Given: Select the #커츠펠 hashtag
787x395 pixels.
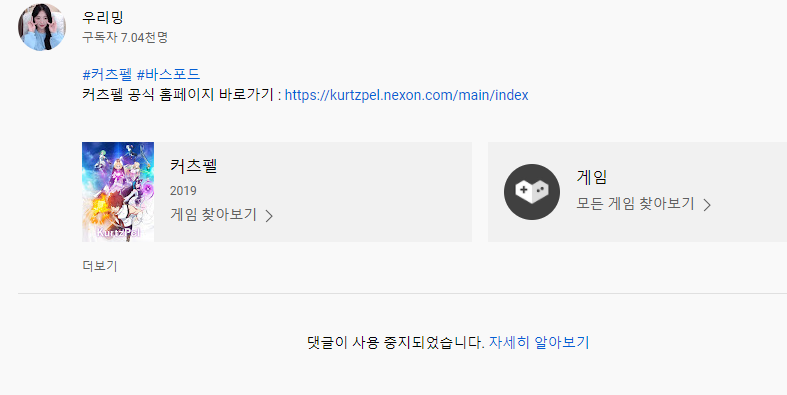Looking at the screenshot, I should pos(107,75).
